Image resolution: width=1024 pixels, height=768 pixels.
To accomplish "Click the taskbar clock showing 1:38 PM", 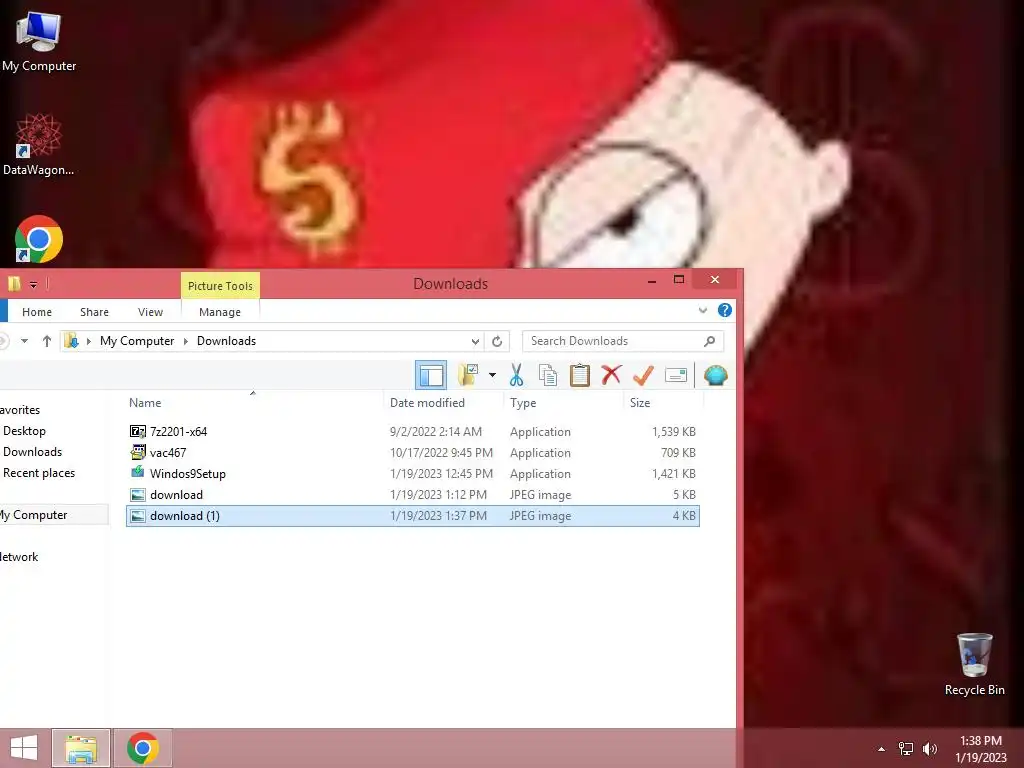I will click(x=981, y=749).
